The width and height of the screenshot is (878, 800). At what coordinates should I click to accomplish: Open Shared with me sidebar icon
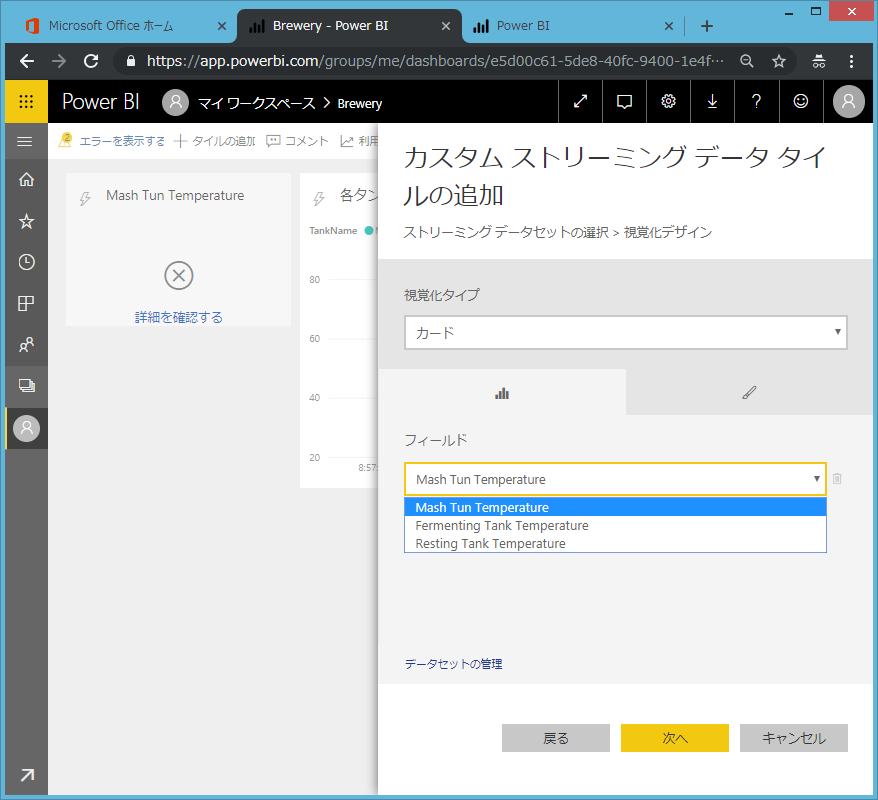pos(26,344)
